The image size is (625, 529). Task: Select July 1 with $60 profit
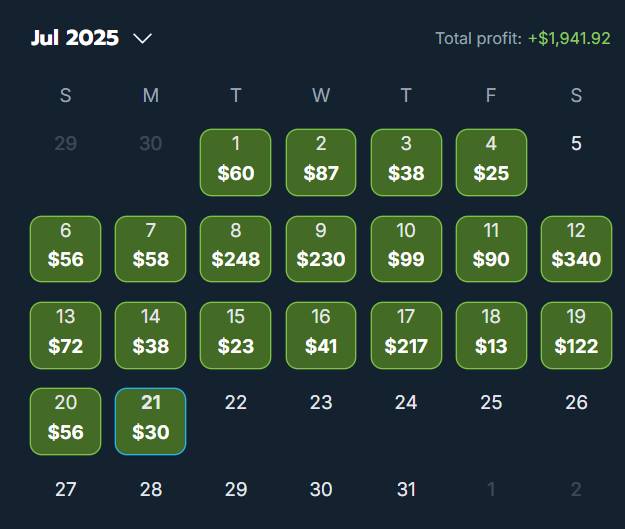236,162
